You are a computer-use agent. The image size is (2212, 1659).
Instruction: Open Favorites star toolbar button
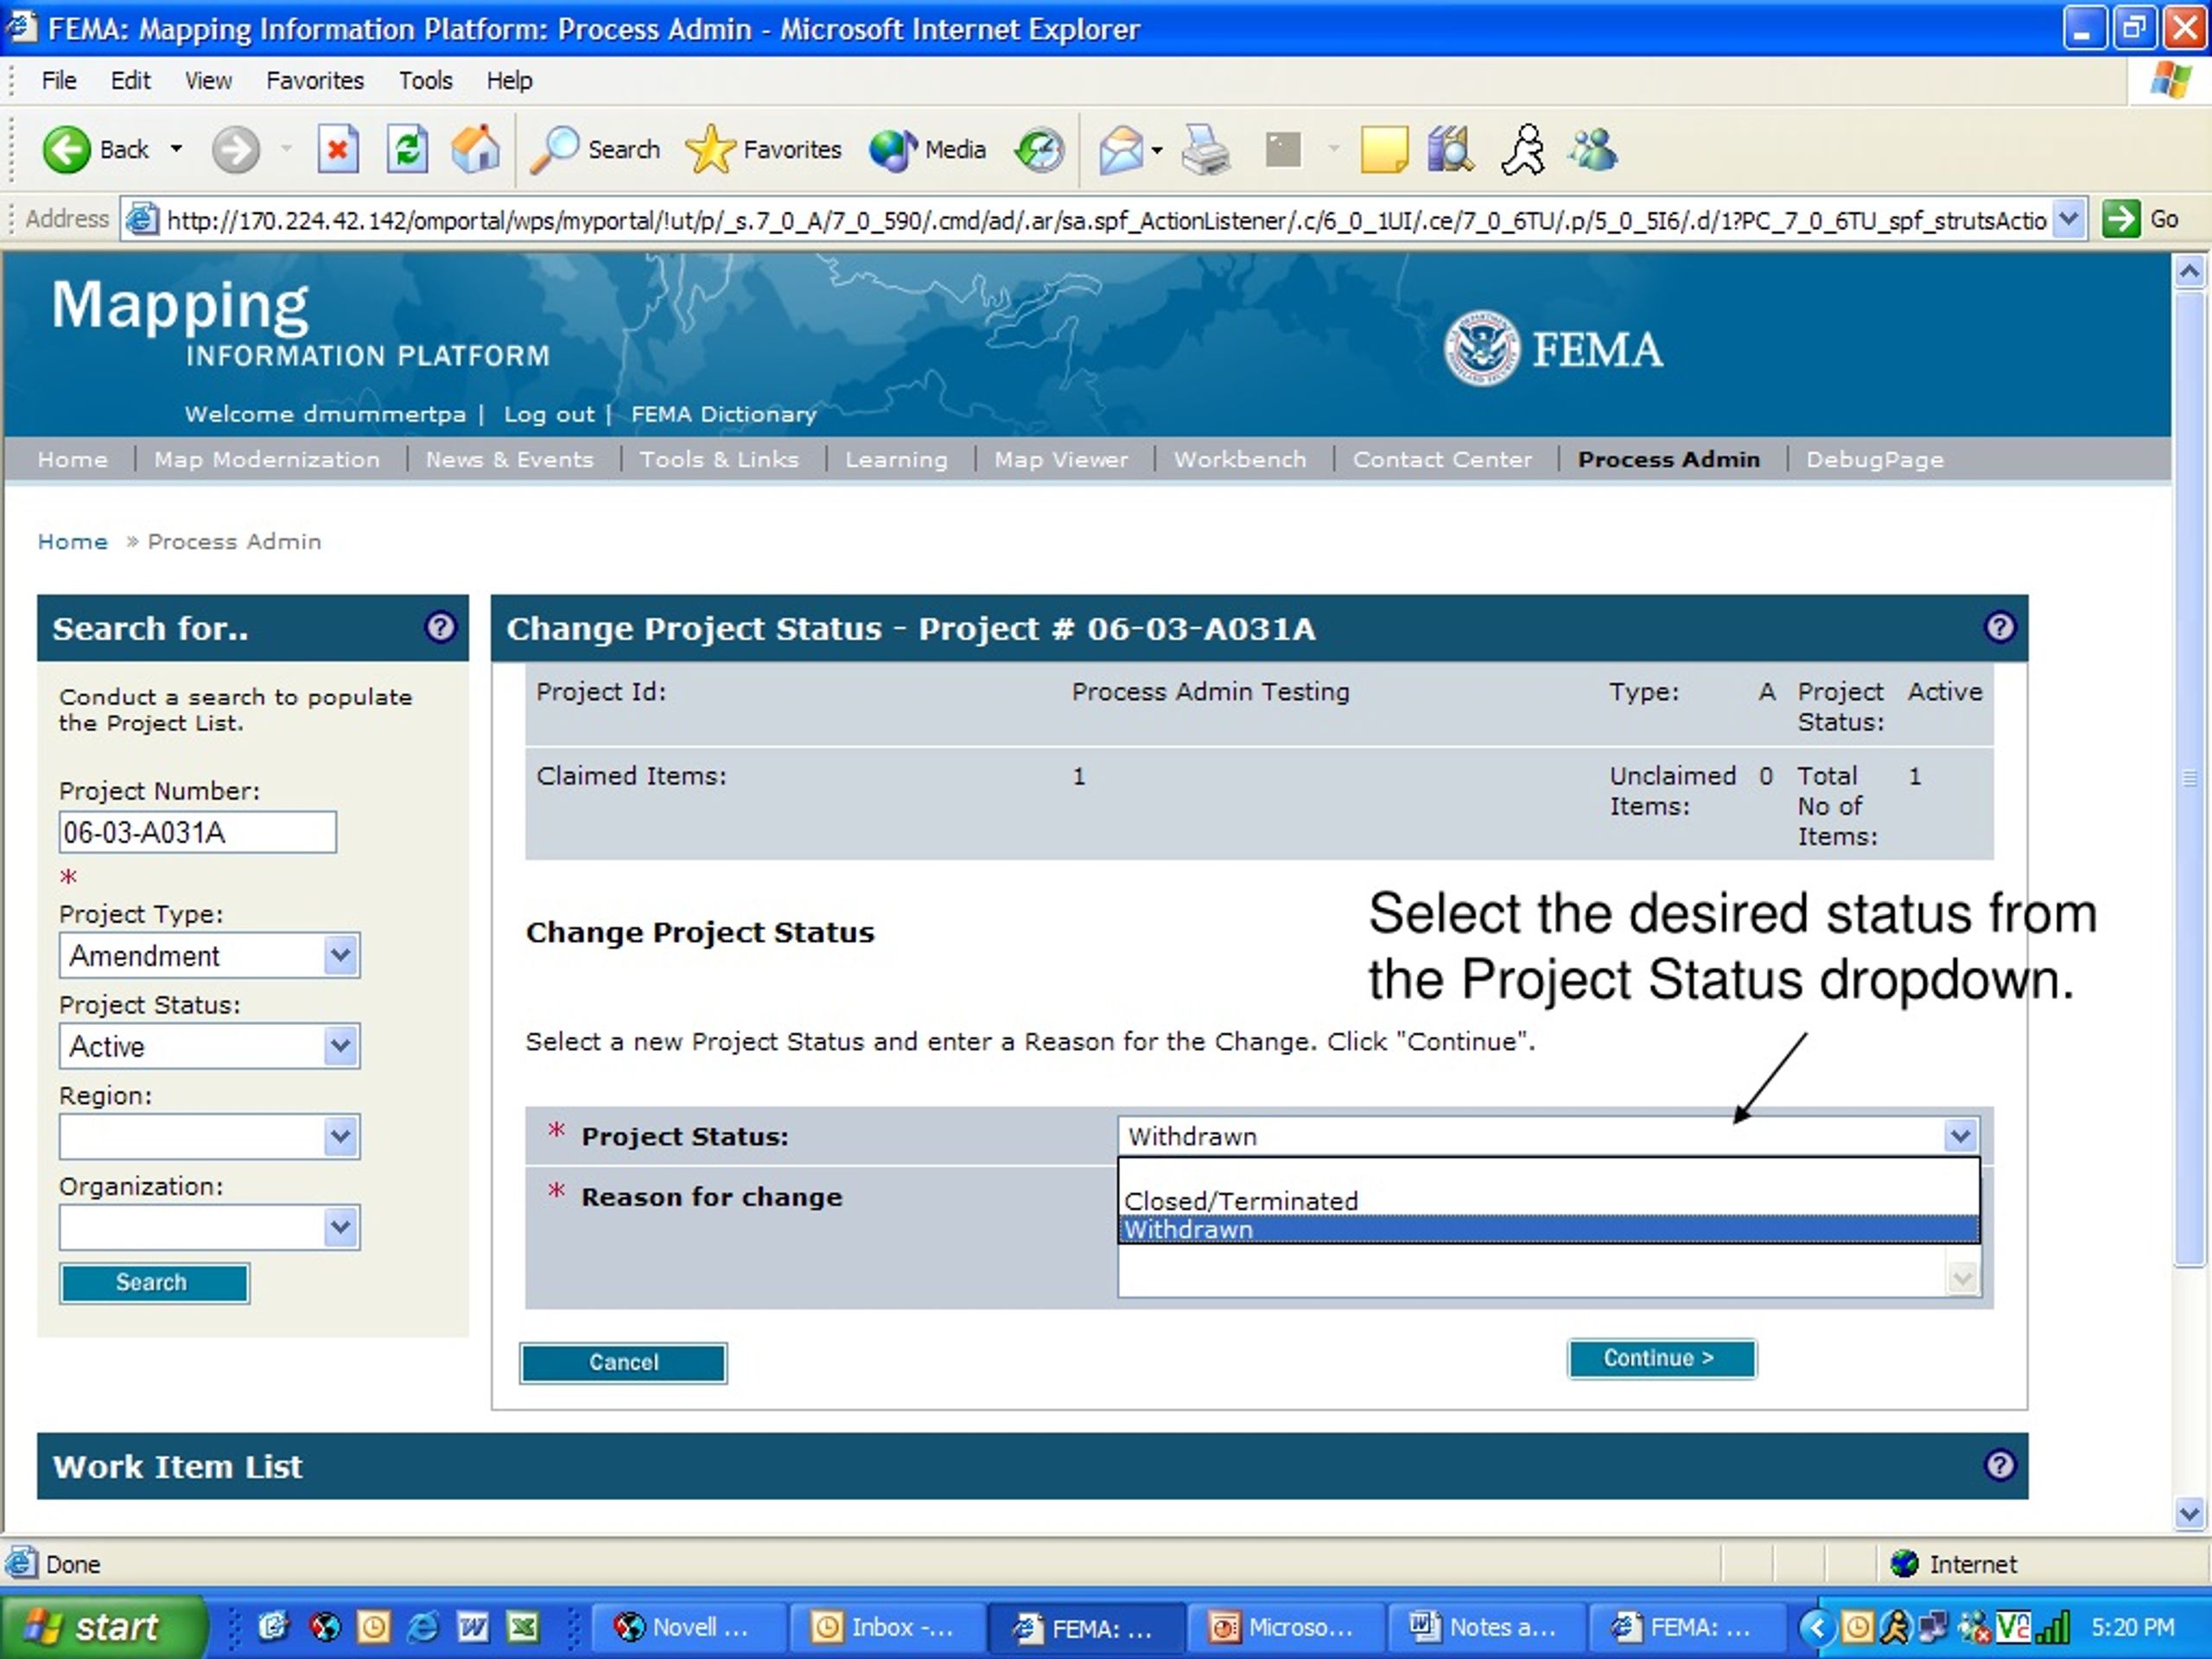click(764, 150)
